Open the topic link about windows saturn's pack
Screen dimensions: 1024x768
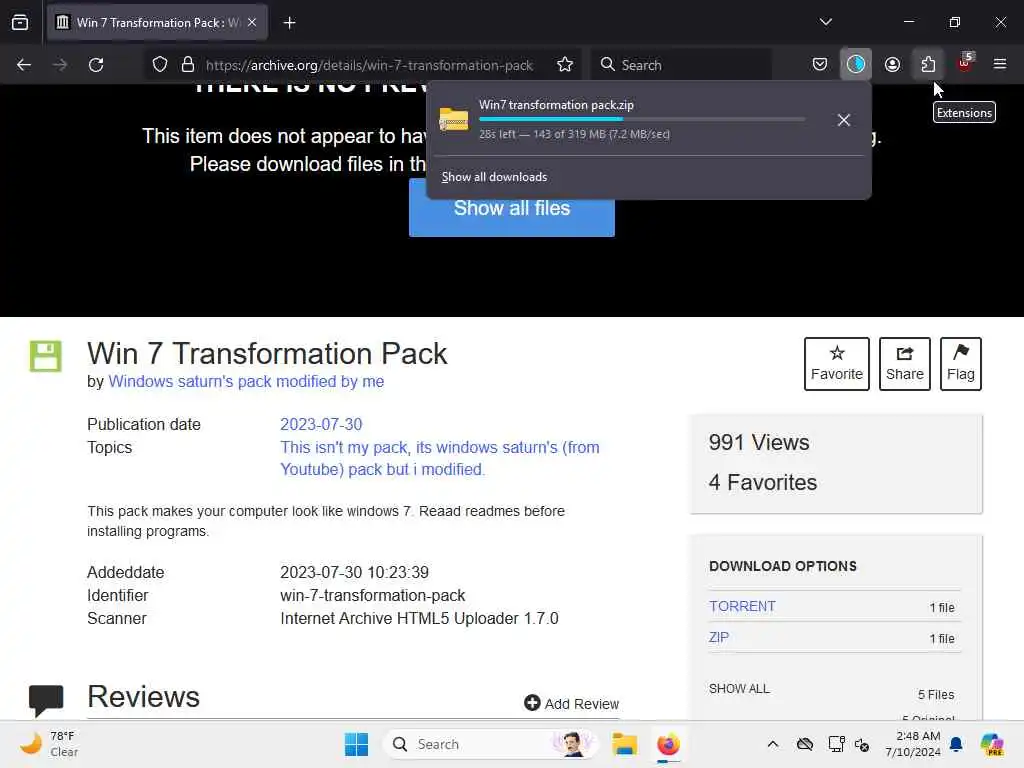(440, 458)
